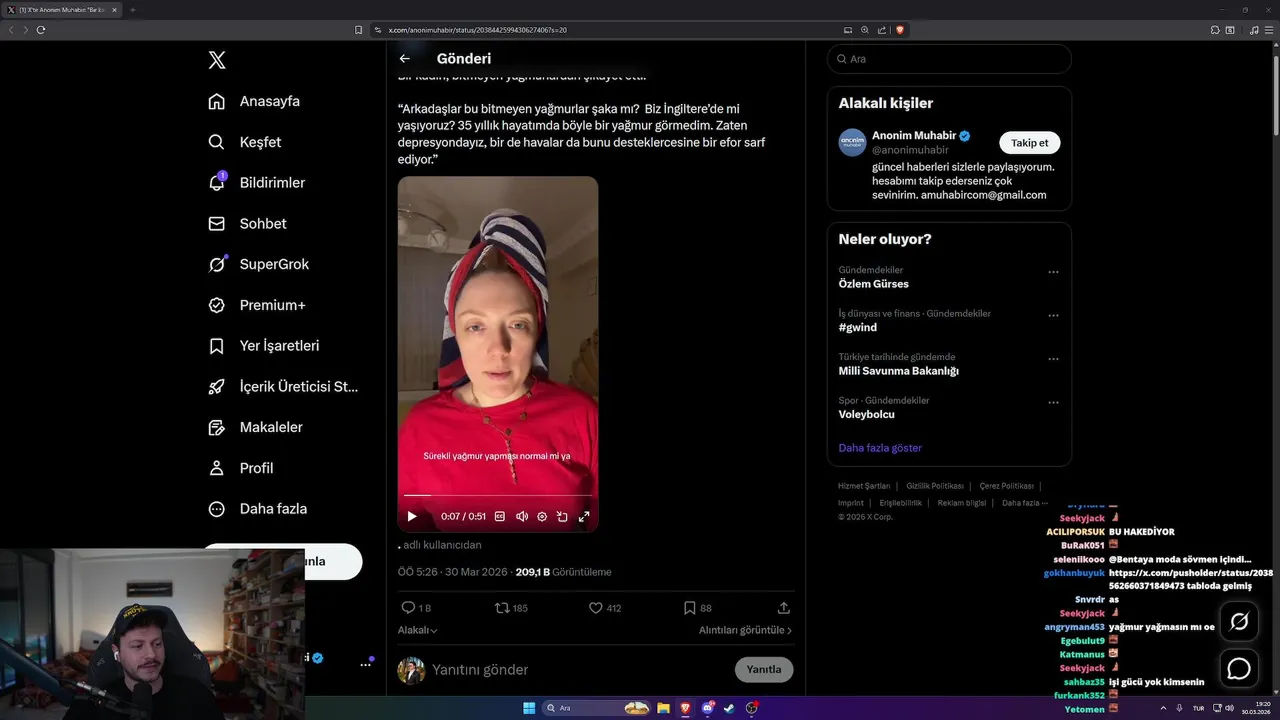This screenshot has height=720, width=1280.
Task: Click the Windows taskbar search box
Action: click(x=597, y=708)
